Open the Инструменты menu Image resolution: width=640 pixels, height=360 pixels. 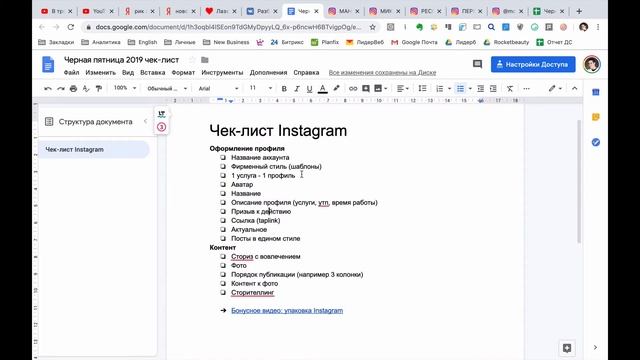tap(222, 73)
